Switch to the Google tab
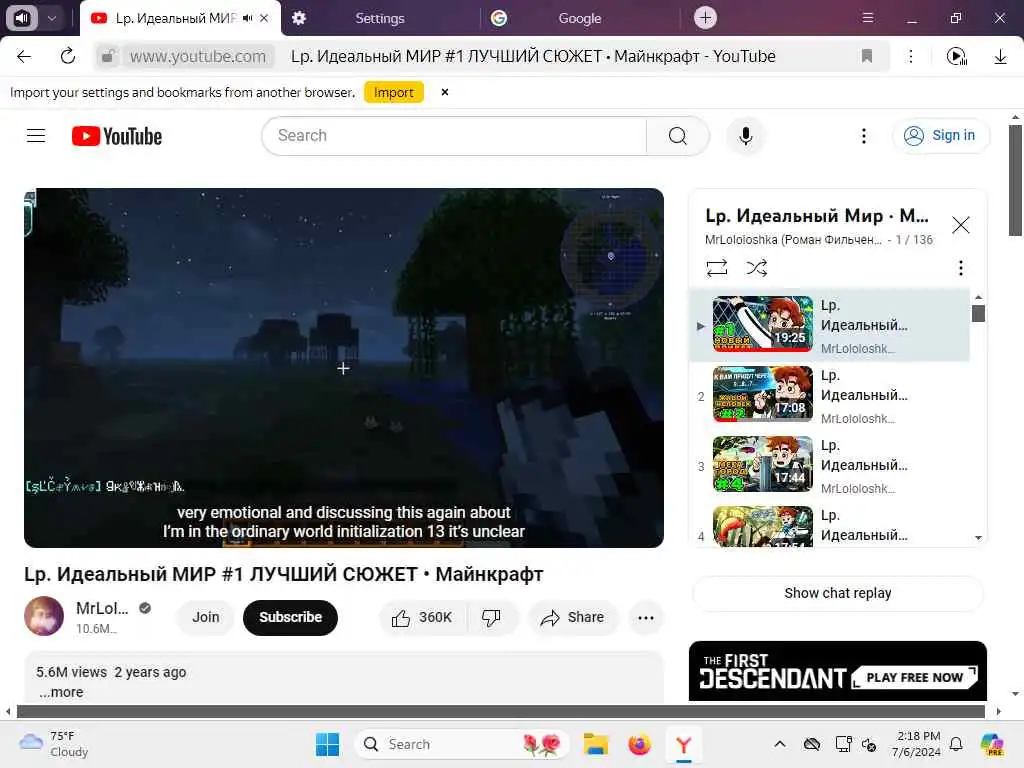The width and height of the screenshot is (1024, 768). 579,18
